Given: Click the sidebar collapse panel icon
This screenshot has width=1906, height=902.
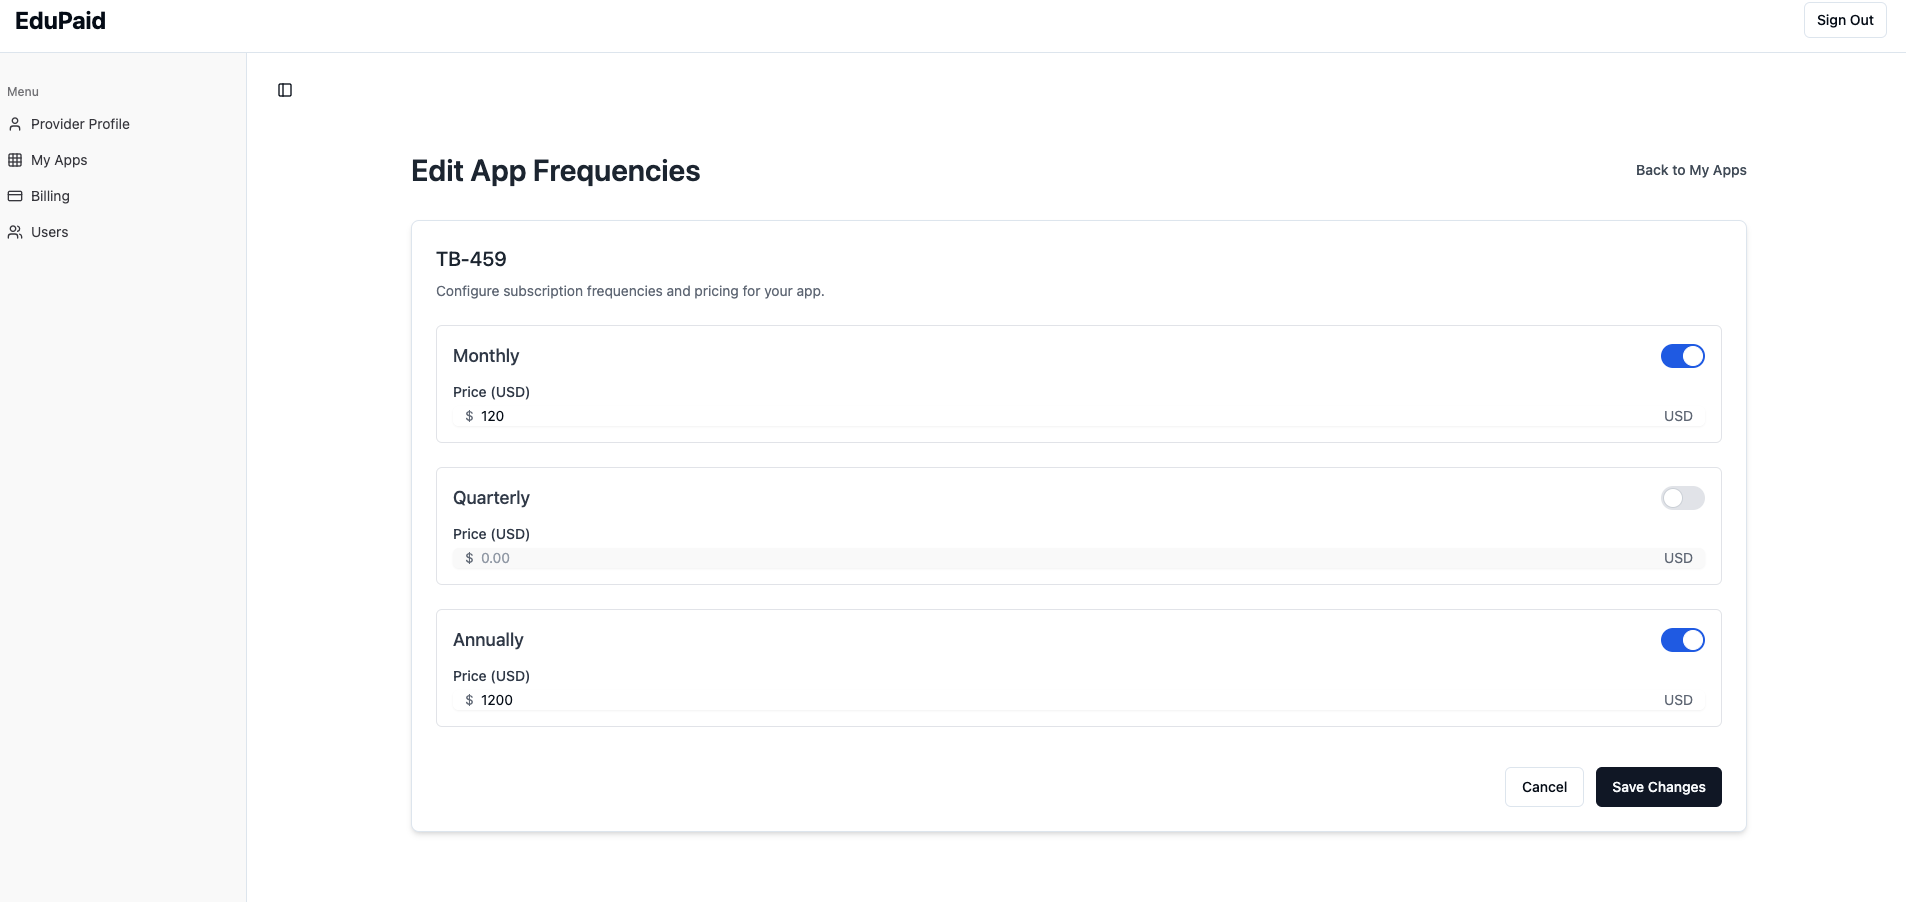Looking at the screenshot, I should click(x=285, y=90).
